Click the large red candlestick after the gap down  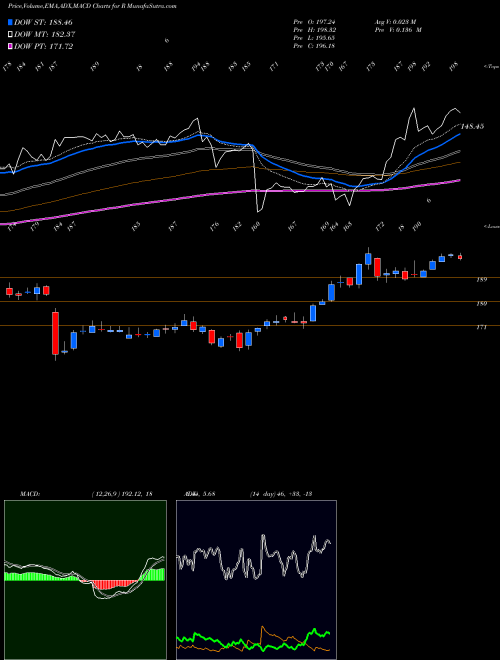click(56, 333)
